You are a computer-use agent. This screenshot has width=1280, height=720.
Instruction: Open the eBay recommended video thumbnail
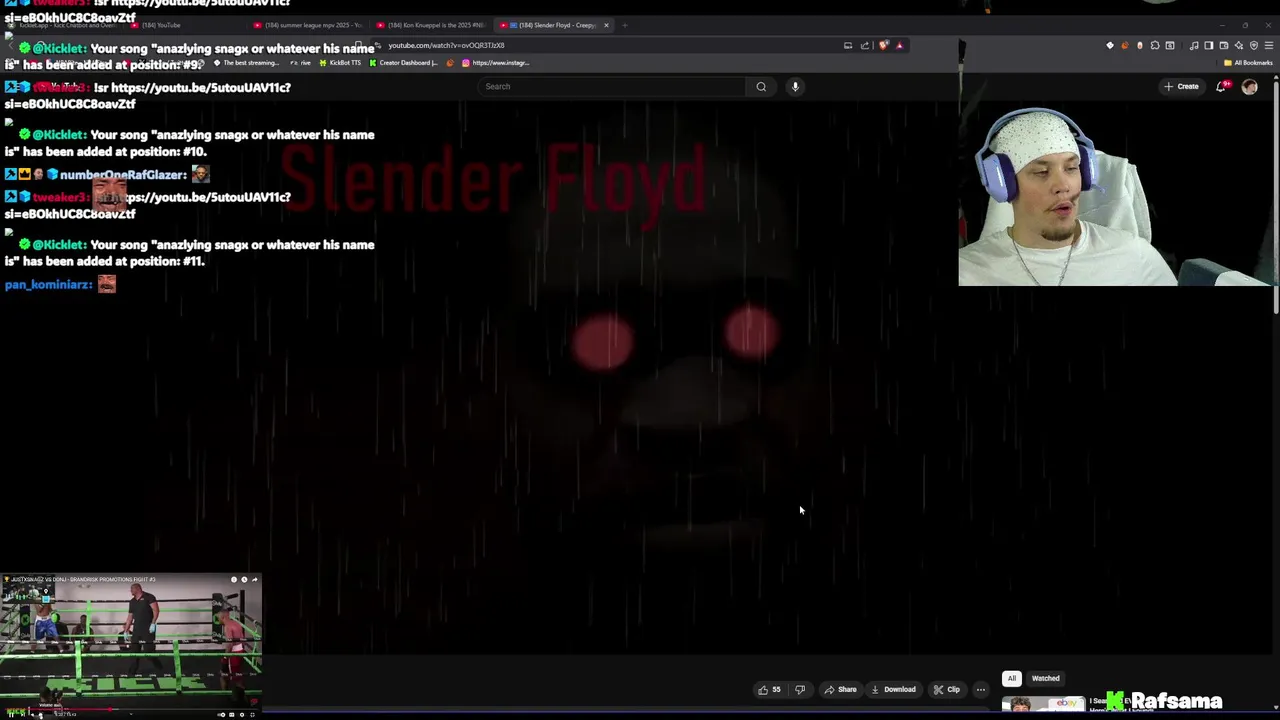click(x=1043, y=705)
